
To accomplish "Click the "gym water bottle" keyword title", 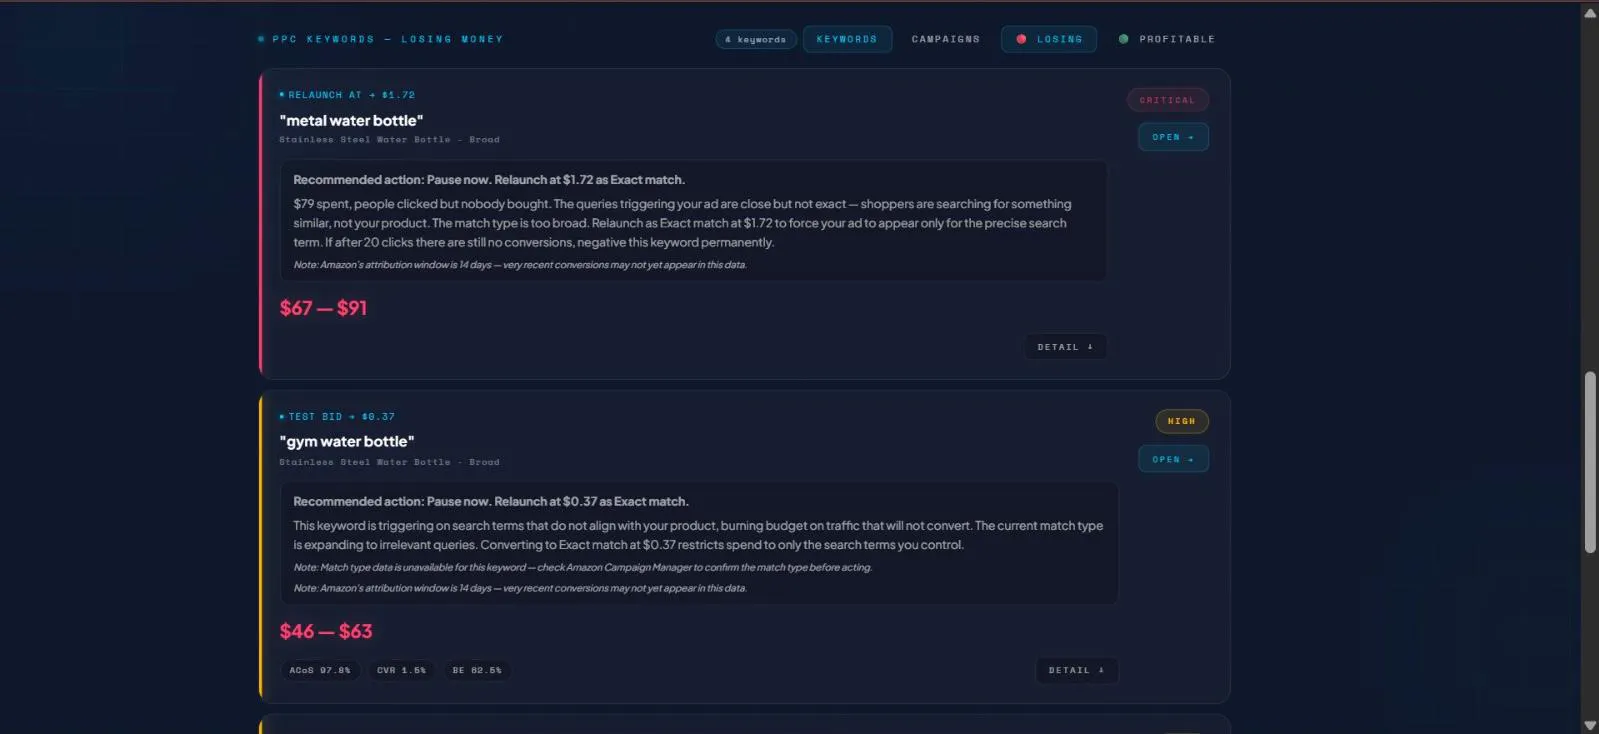I will tap(347, 441).
